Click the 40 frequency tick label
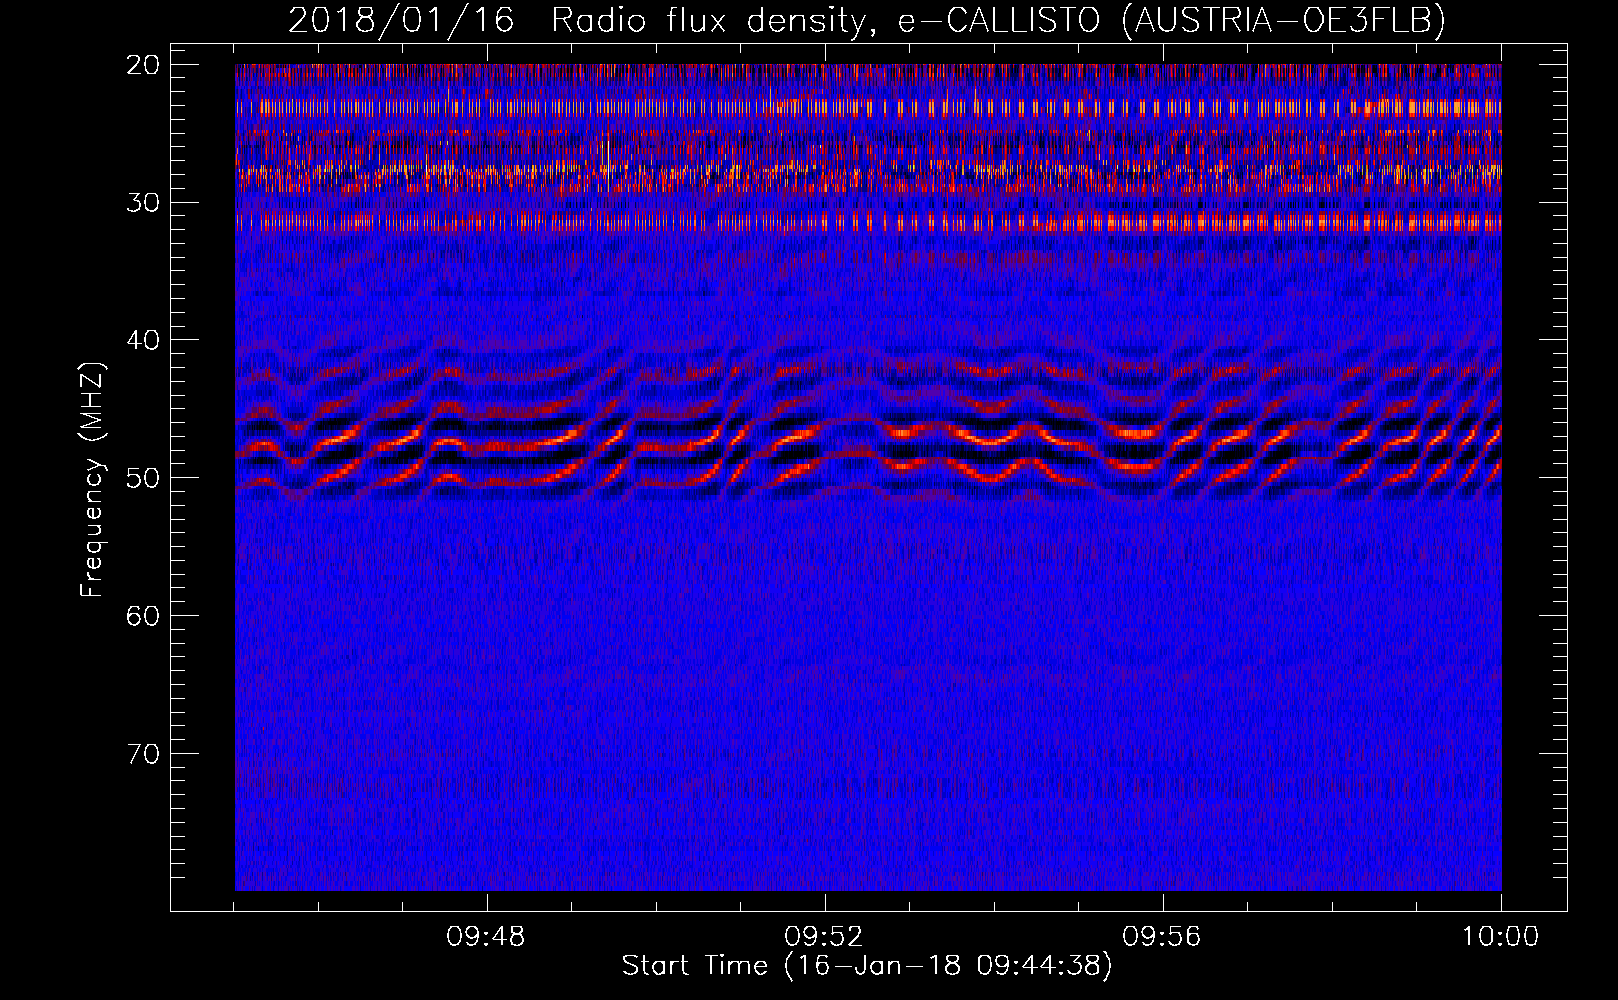1618x1000 pixels. point(144,340)
